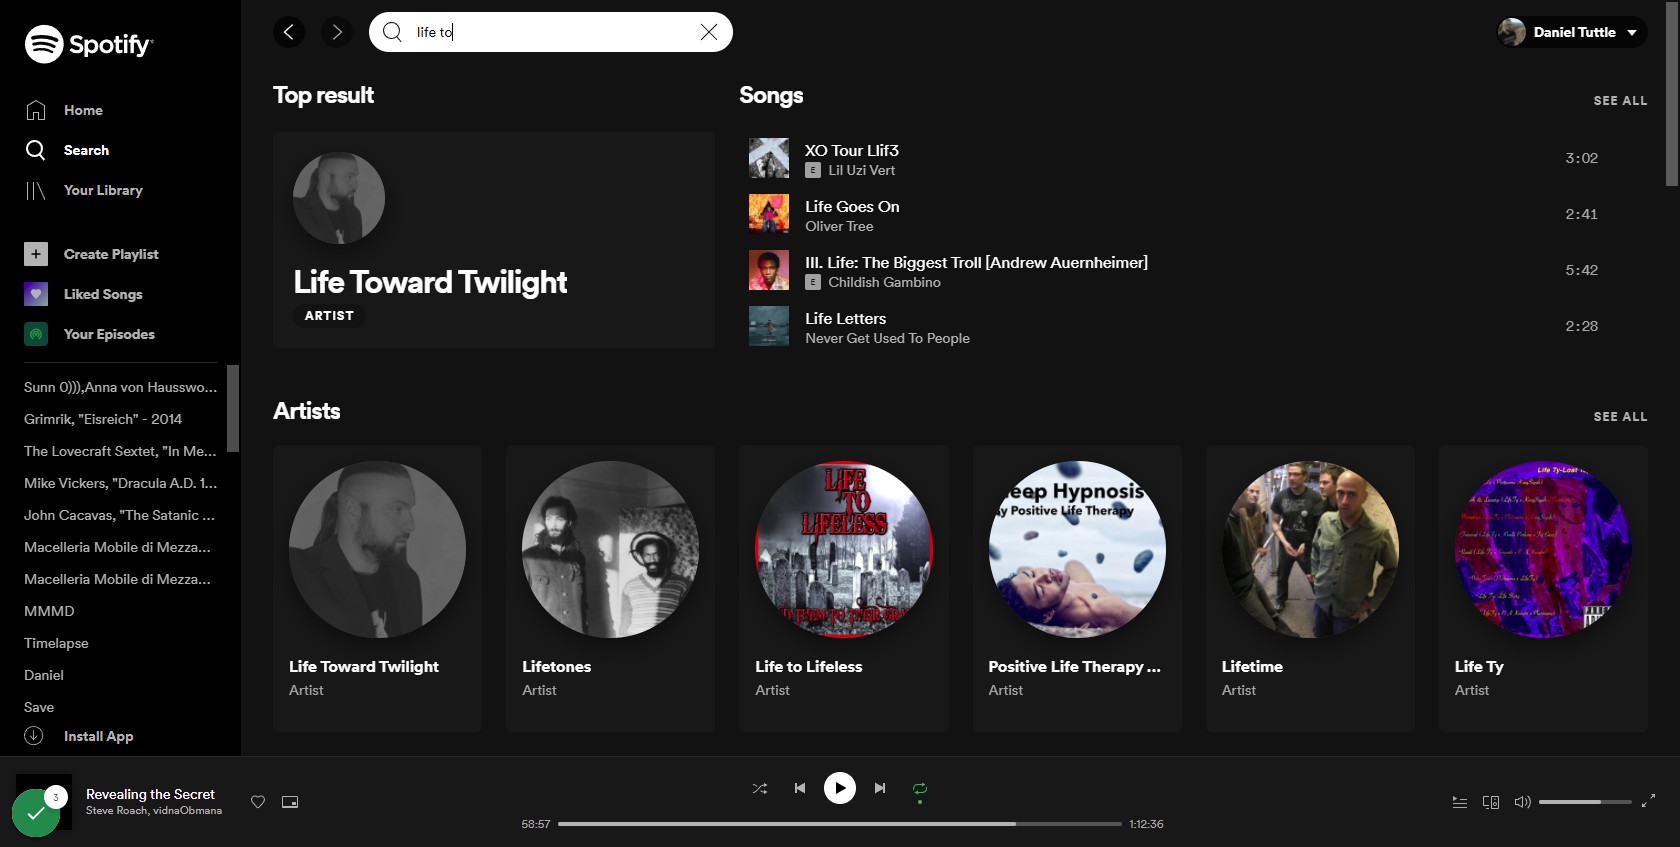Open the MMMD playlist
Screen dimensions: 1680x847
pos(49,611)
